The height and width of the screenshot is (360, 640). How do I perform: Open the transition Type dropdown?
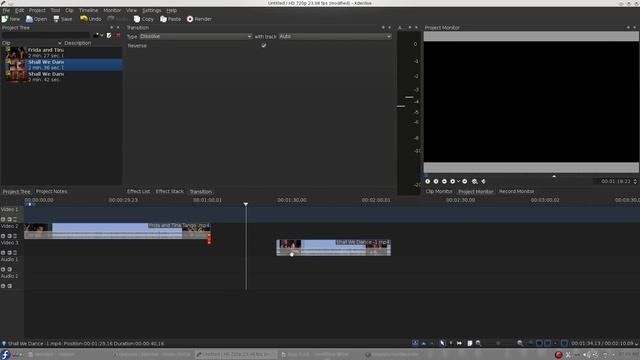point(196,36)
